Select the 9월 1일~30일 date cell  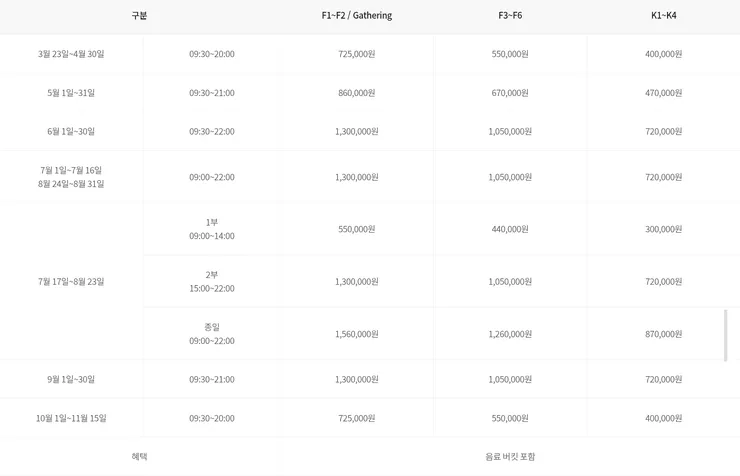click(x=71, y=379)
